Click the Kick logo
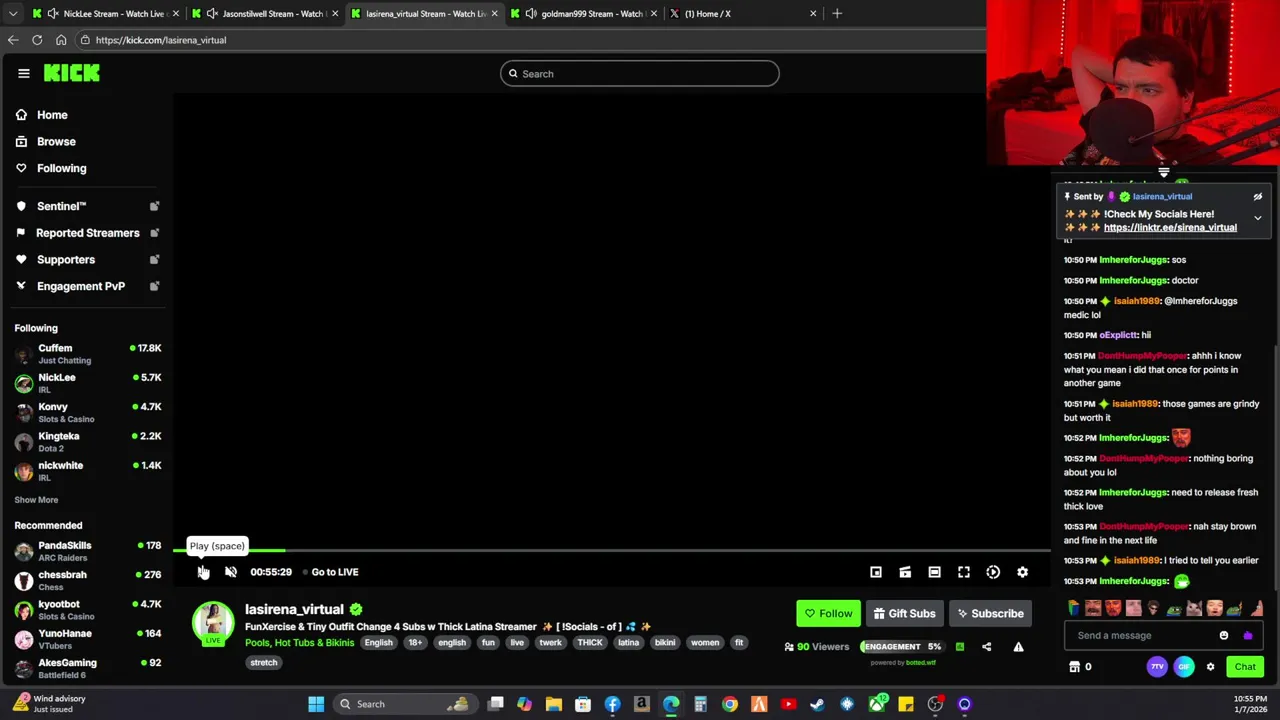Viewport: 1280px width, 720px height. point(72,73)
